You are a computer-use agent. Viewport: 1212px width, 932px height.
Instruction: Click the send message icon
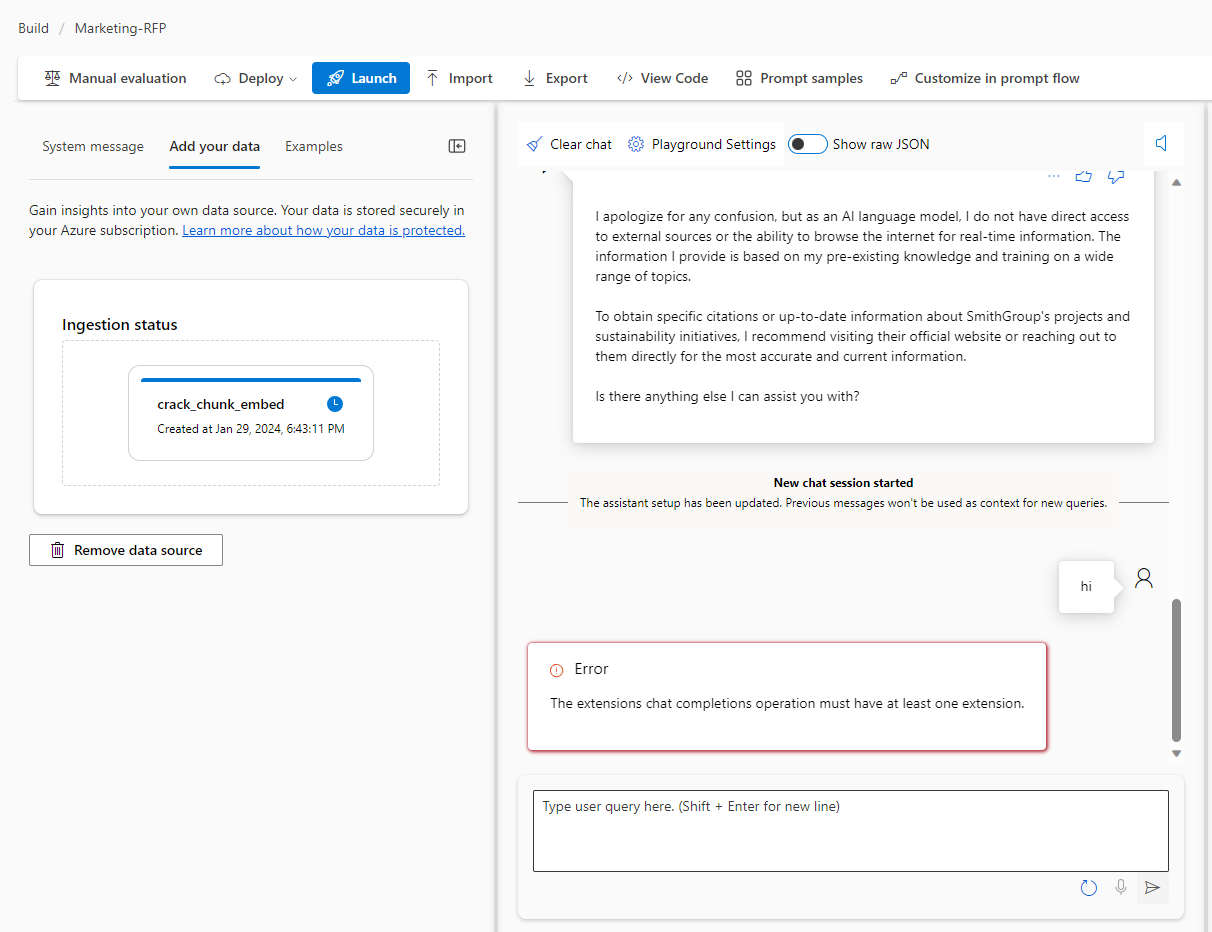pyautogui.click(x=1152, y=887)
